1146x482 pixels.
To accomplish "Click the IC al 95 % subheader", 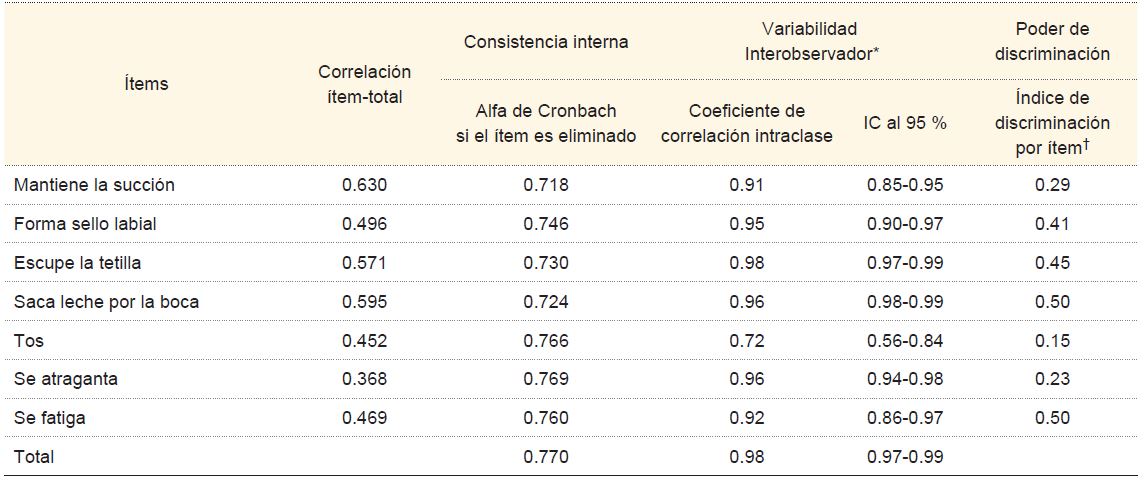I will pos(904,124).
